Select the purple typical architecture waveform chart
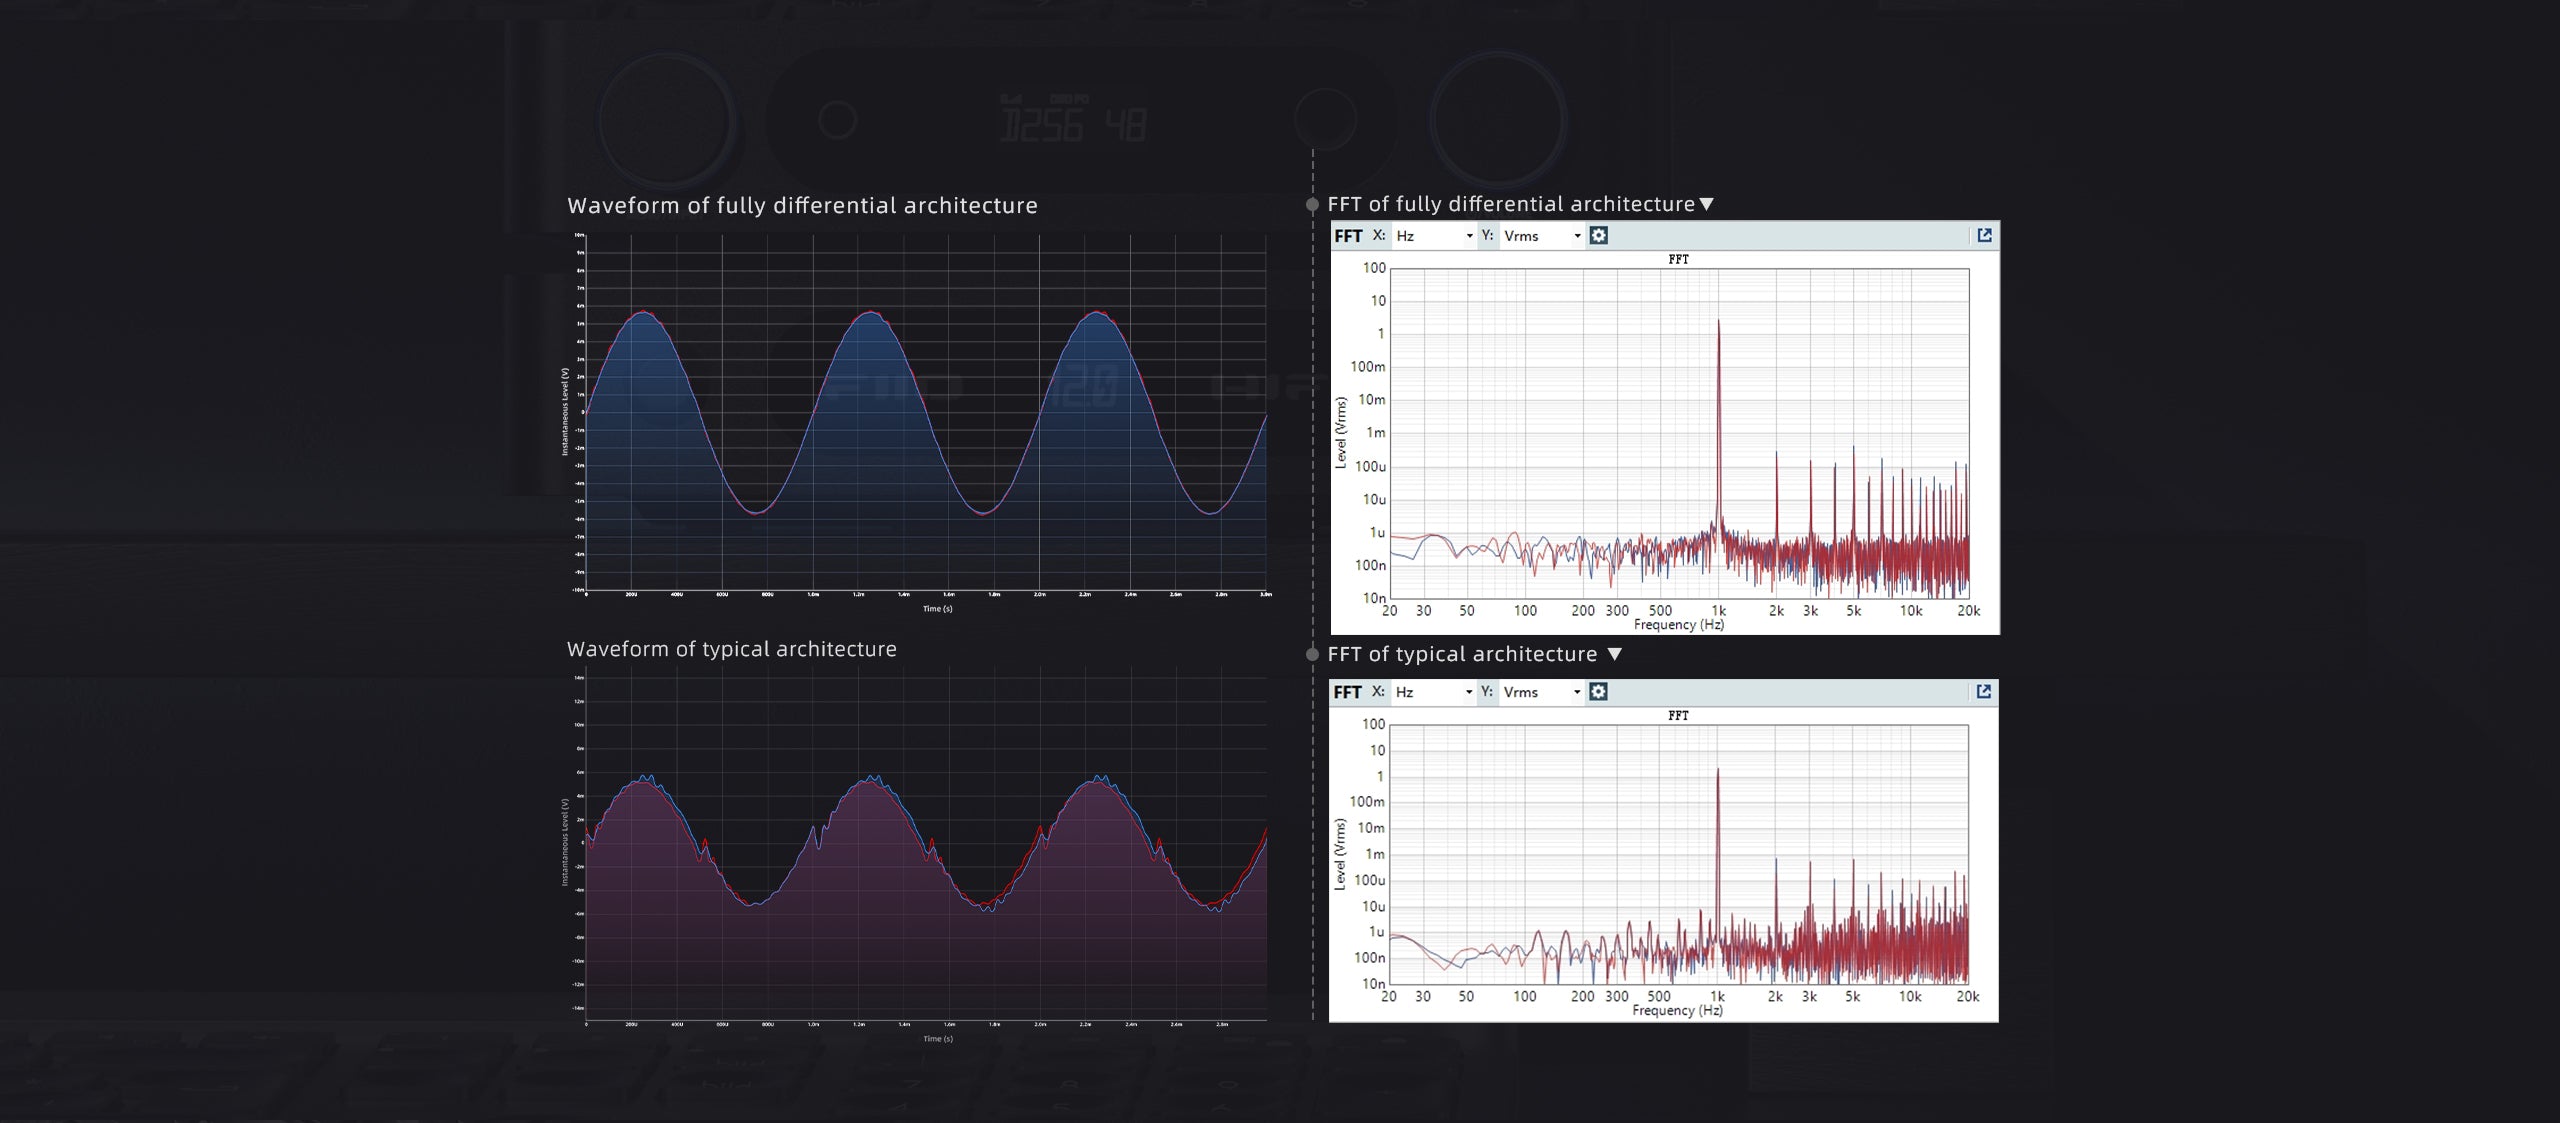 tap(925, 850)
